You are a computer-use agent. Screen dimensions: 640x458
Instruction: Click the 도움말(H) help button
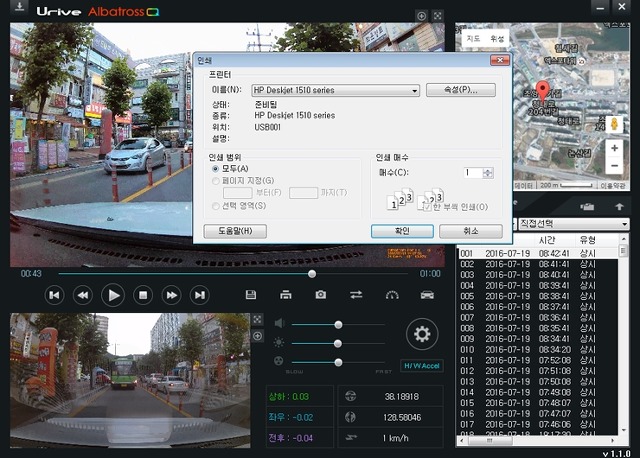coord(235,231)
